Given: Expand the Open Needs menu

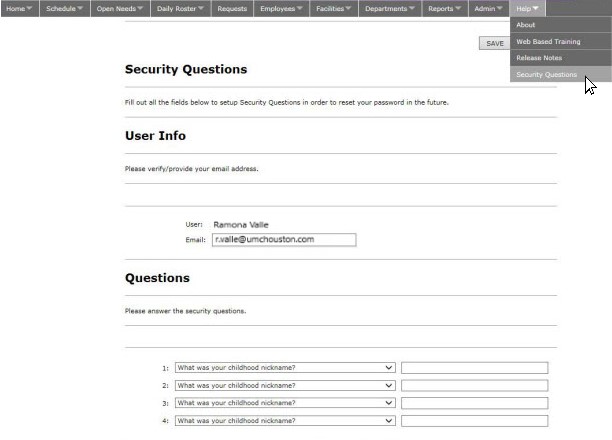Looking at the screenshot, I should (x=120, y=8).
